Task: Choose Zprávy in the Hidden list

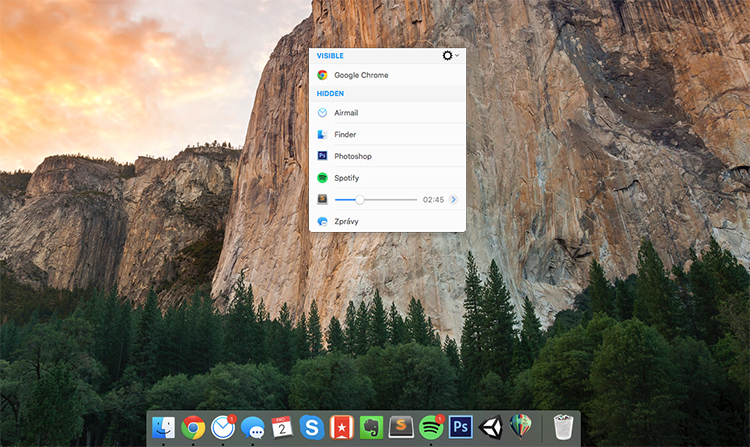Action: 346,221
